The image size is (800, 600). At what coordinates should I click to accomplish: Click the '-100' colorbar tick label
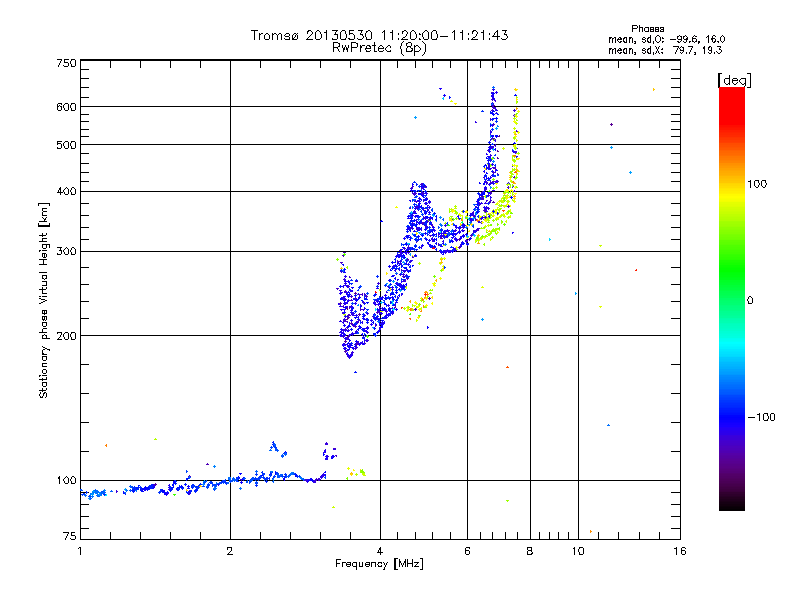(x=761, y=417)
